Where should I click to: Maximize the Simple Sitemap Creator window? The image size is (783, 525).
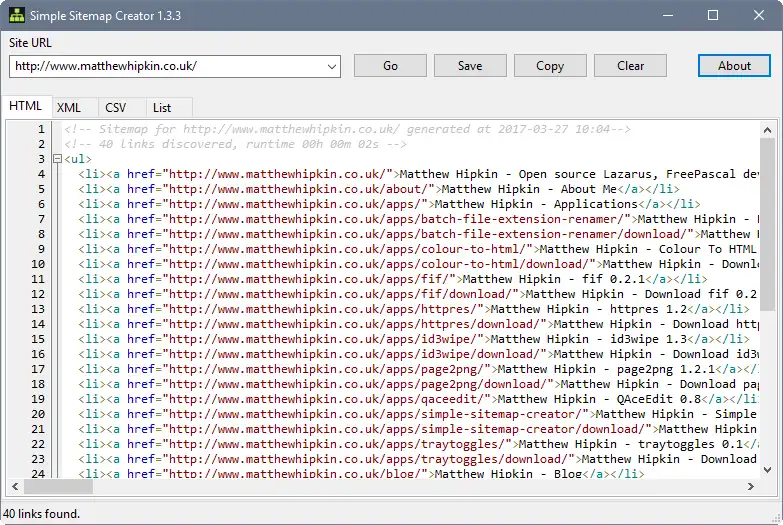[713, 15]
